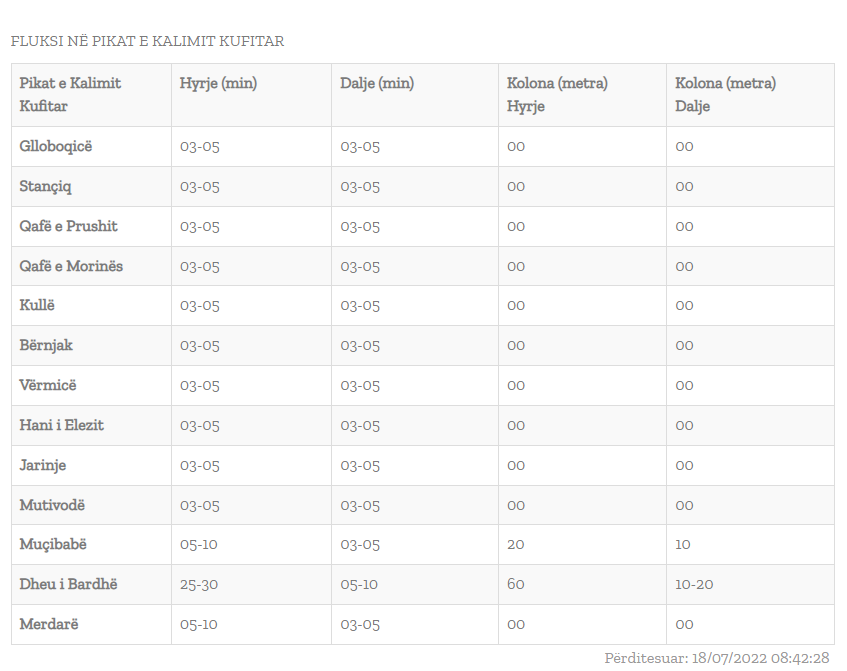Click the Kolona (metra) Dalje header
847x671 pixels.
pos(725,94)
